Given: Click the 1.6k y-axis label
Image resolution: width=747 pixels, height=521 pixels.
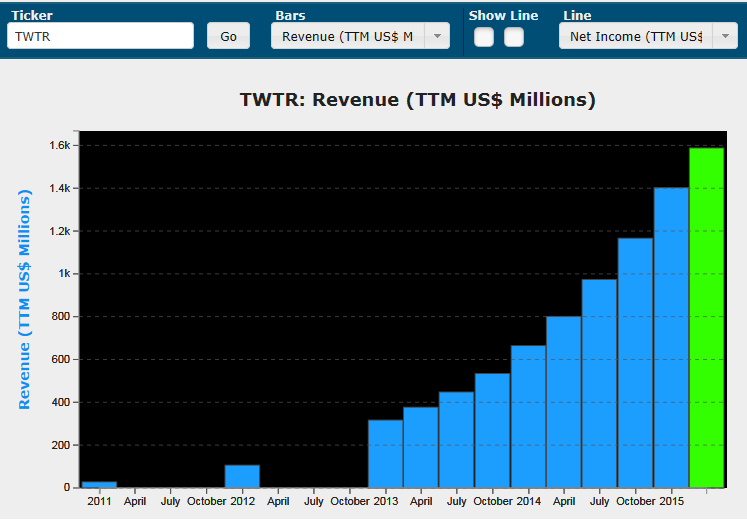Looking at the screenshot, I should 60,145.
